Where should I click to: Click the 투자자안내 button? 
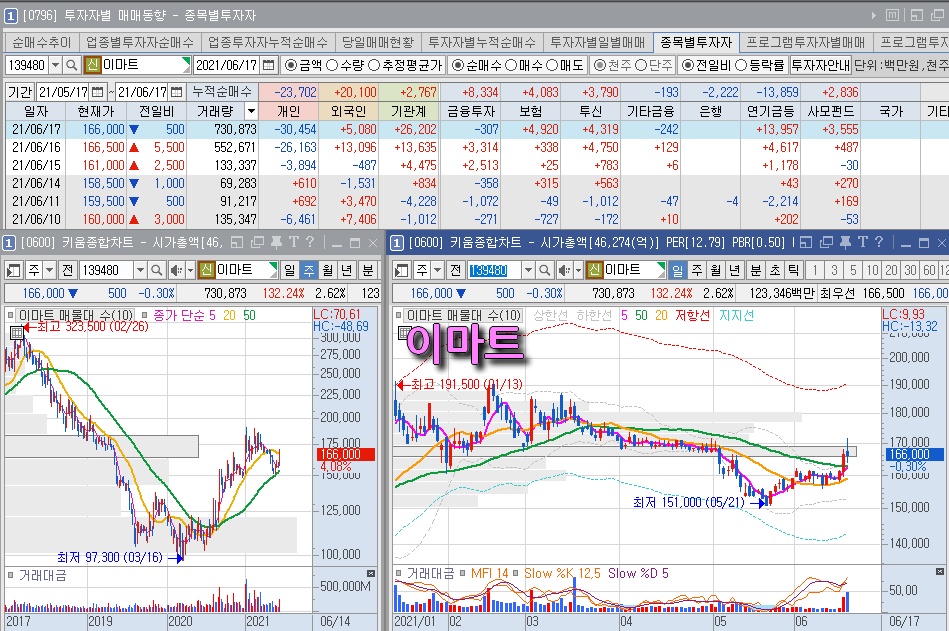click(x=820, y=65)
